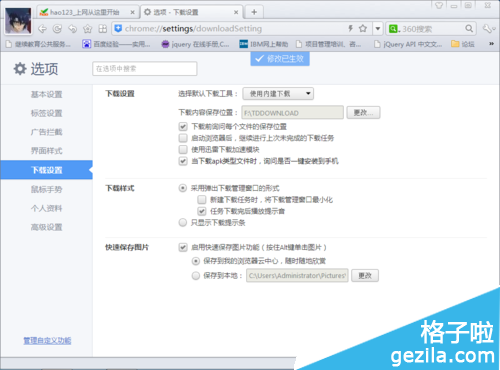Viewport: 500px width, 370px height.
Task: Click the C:\Users\Administrator\Pictures path field
Action: point(297,276)
